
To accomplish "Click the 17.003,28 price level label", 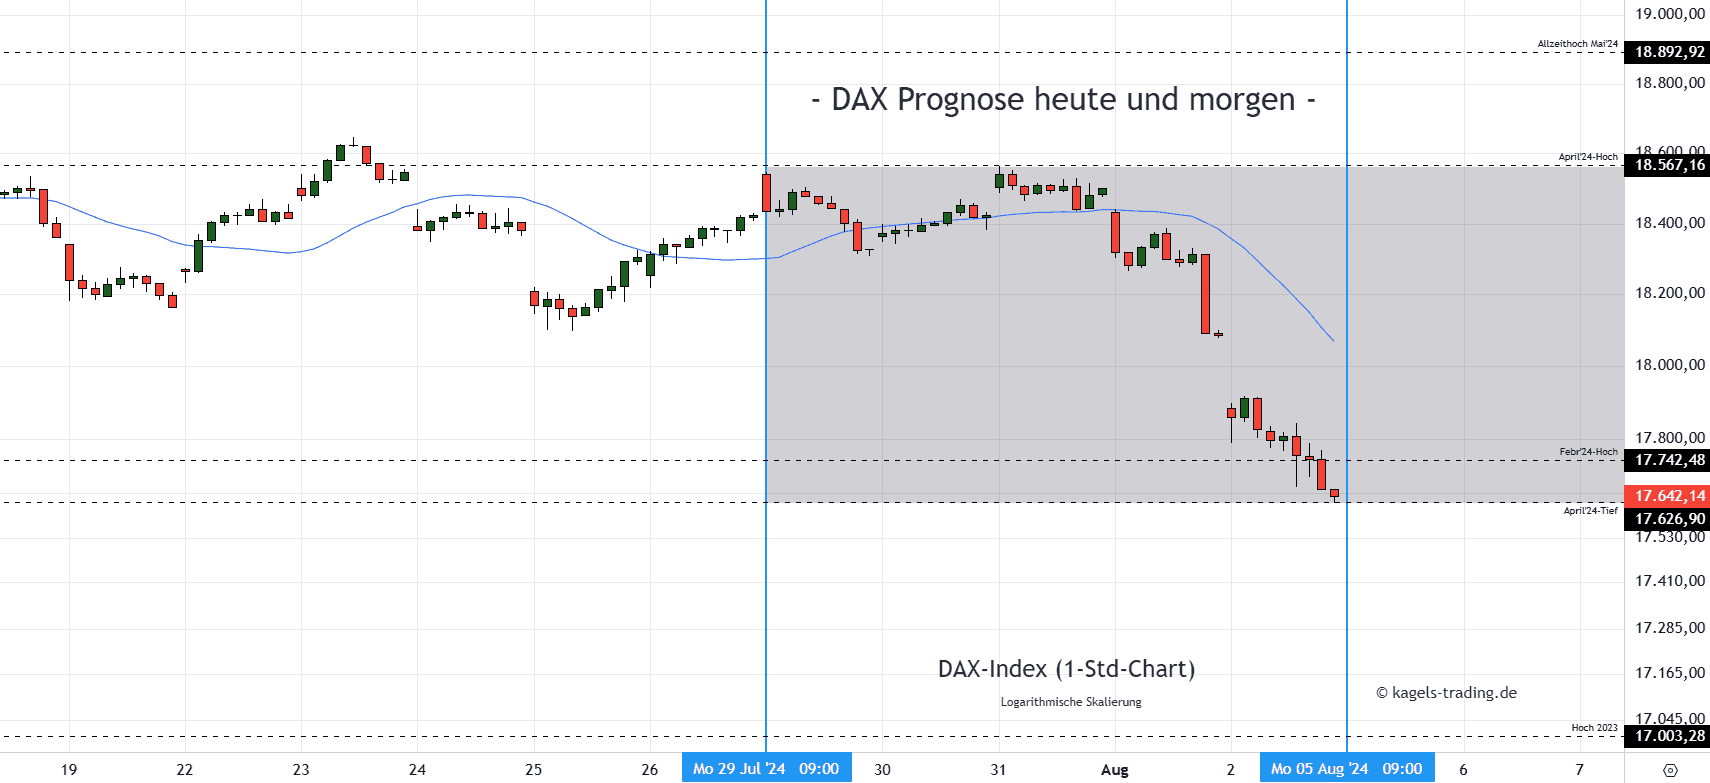I will 1667,736.
